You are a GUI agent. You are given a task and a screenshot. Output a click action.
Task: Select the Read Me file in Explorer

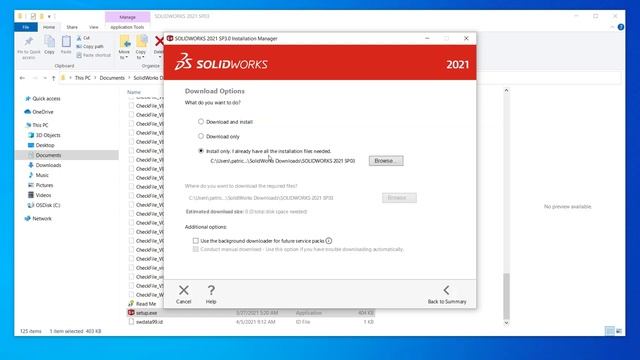[146, 304]
